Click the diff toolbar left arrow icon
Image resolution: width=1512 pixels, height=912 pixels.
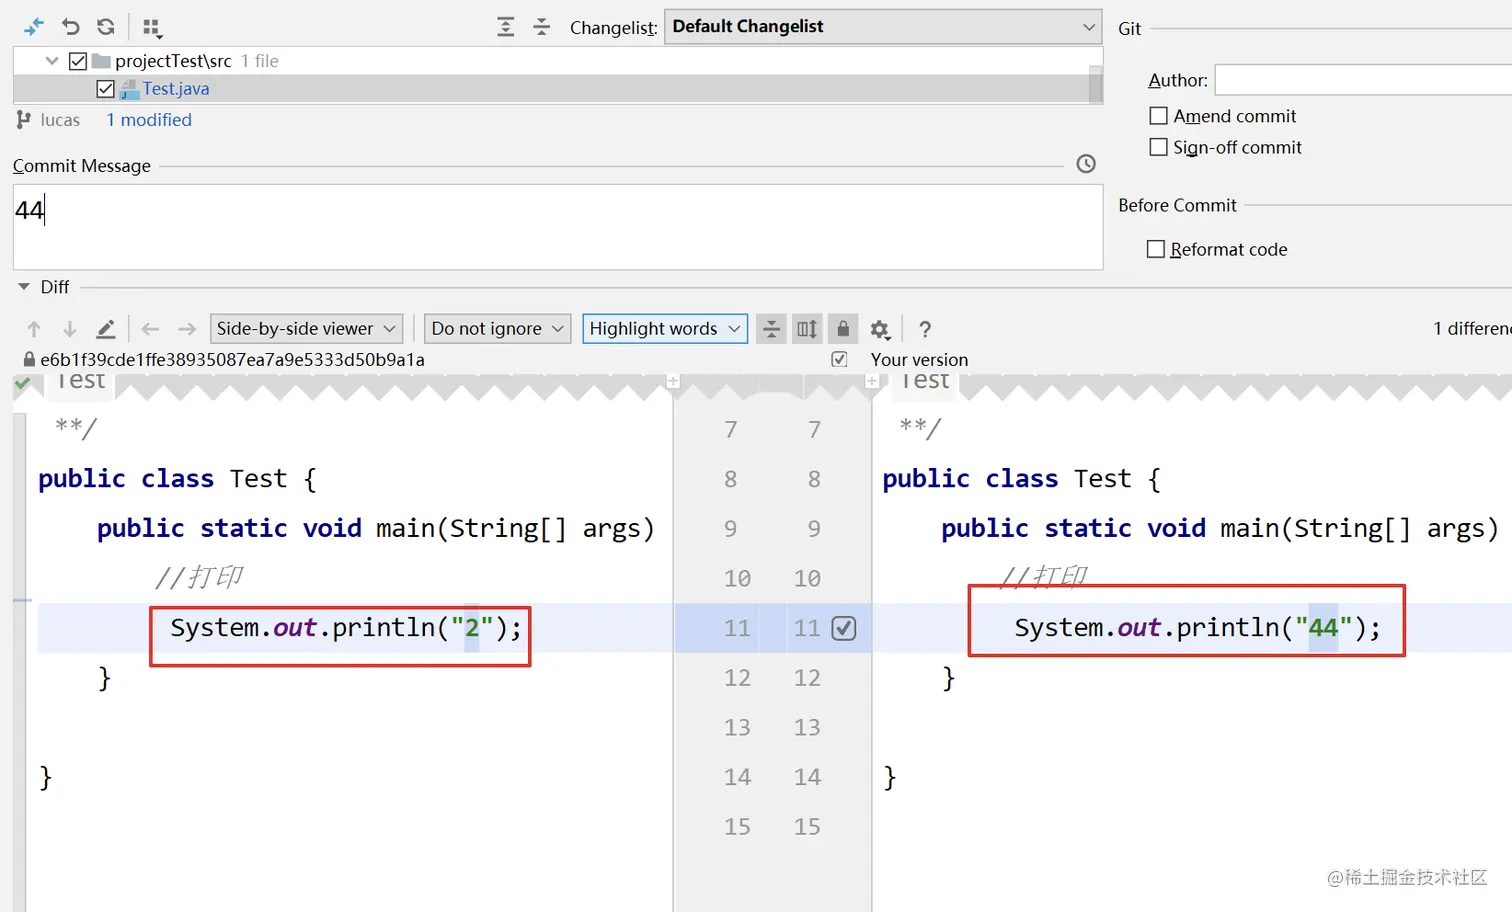tap(150, 329)
